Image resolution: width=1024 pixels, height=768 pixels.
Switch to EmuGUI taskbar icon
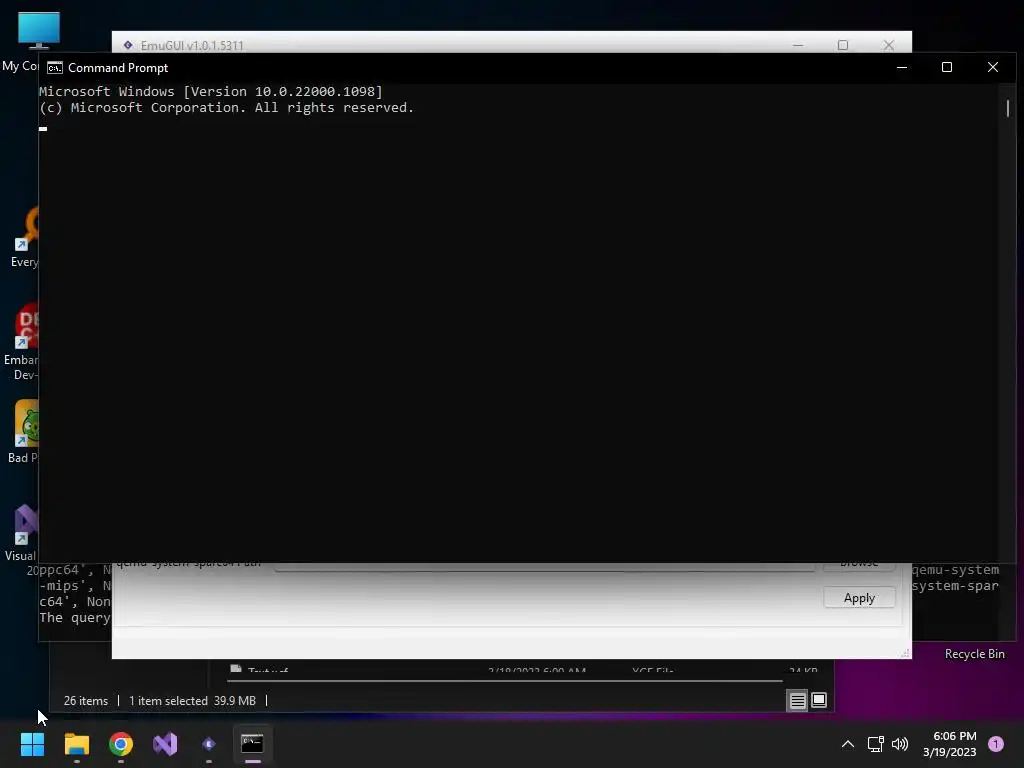[209, 744]
